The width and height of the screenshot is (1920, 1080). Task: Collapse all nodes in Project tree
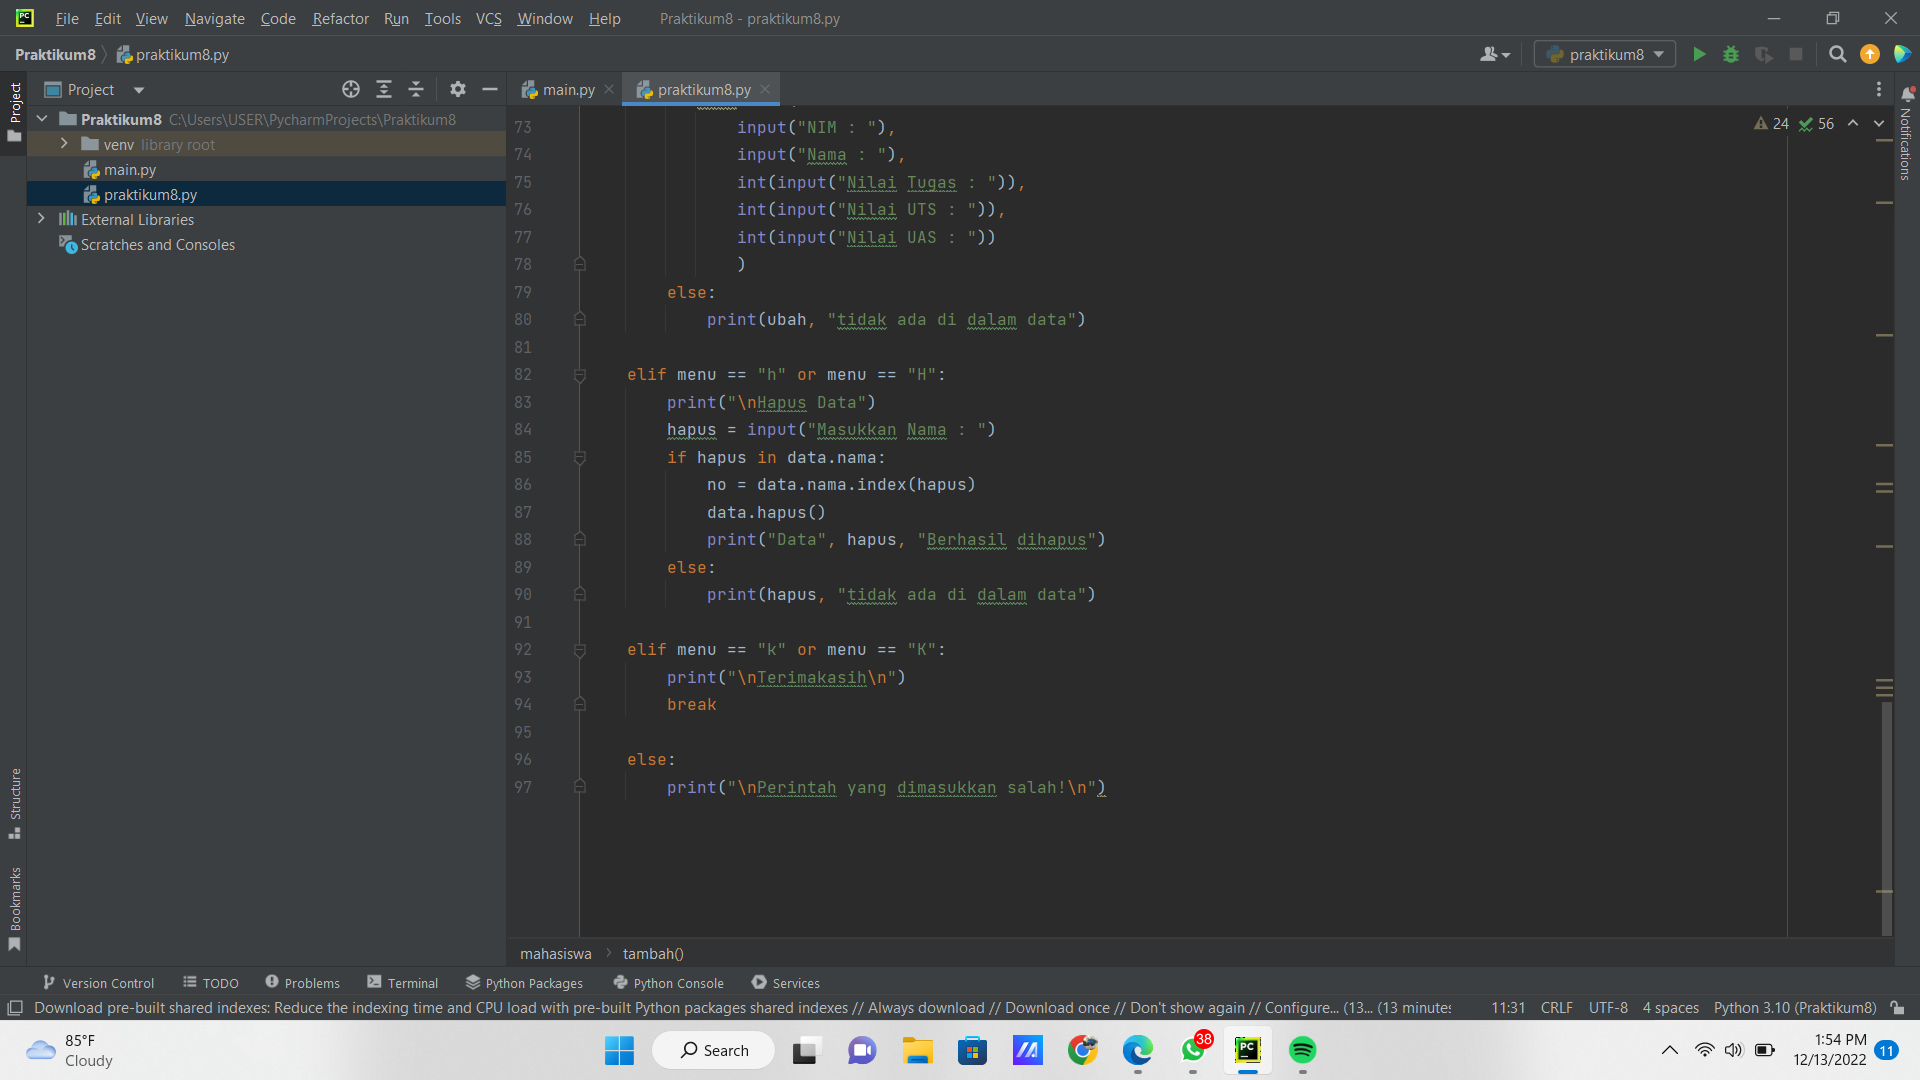pos(416,89)
